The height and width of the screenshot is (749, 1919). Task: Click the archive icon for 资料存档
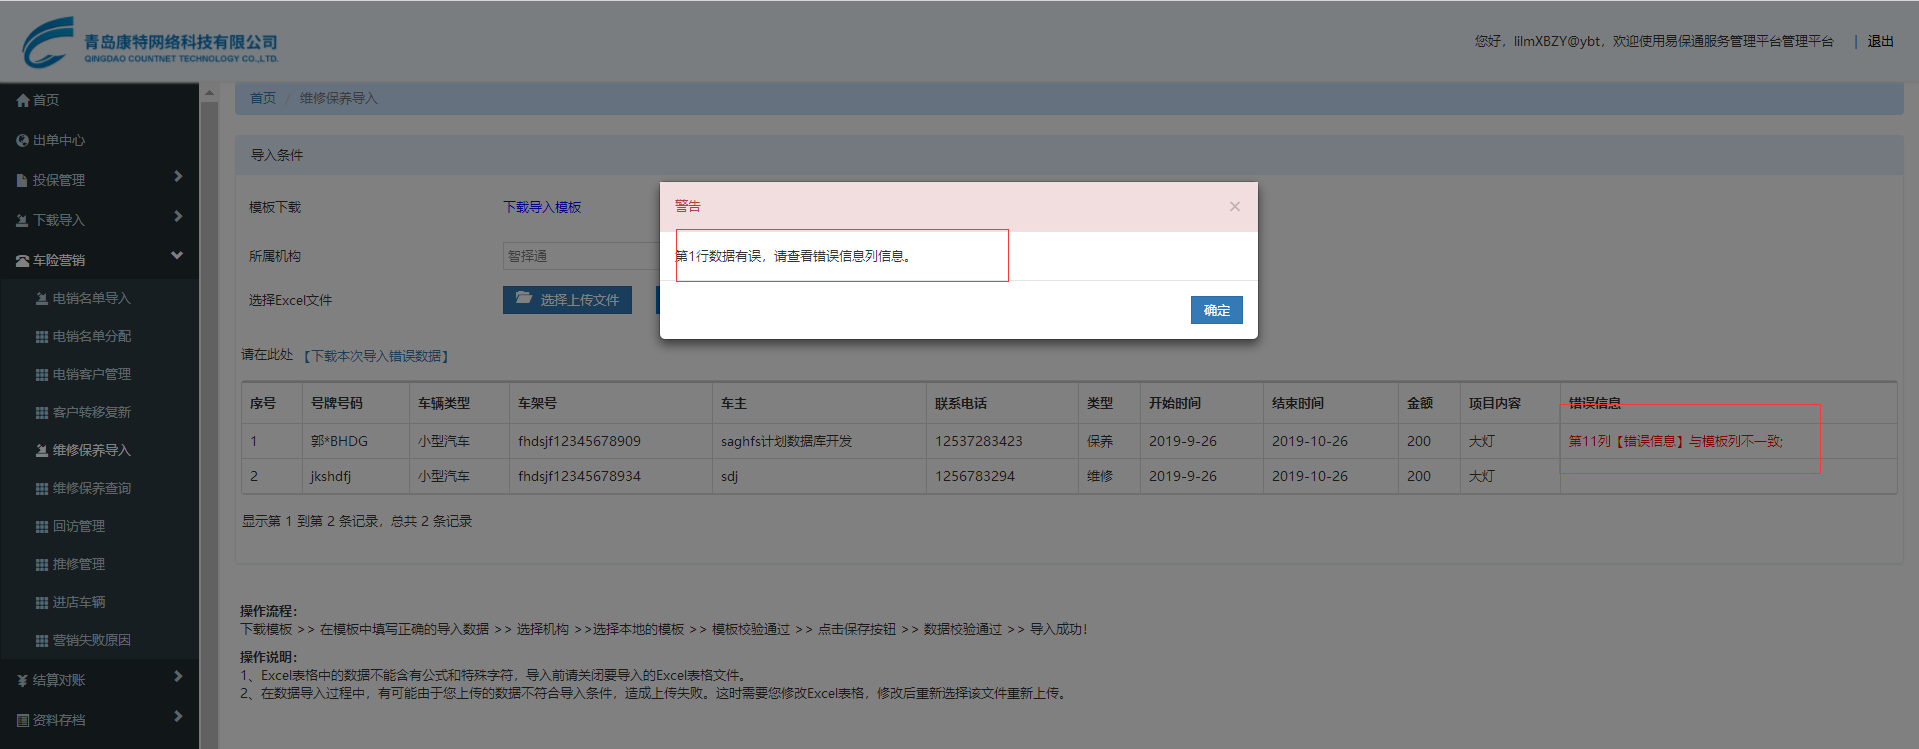coord(22,720)
